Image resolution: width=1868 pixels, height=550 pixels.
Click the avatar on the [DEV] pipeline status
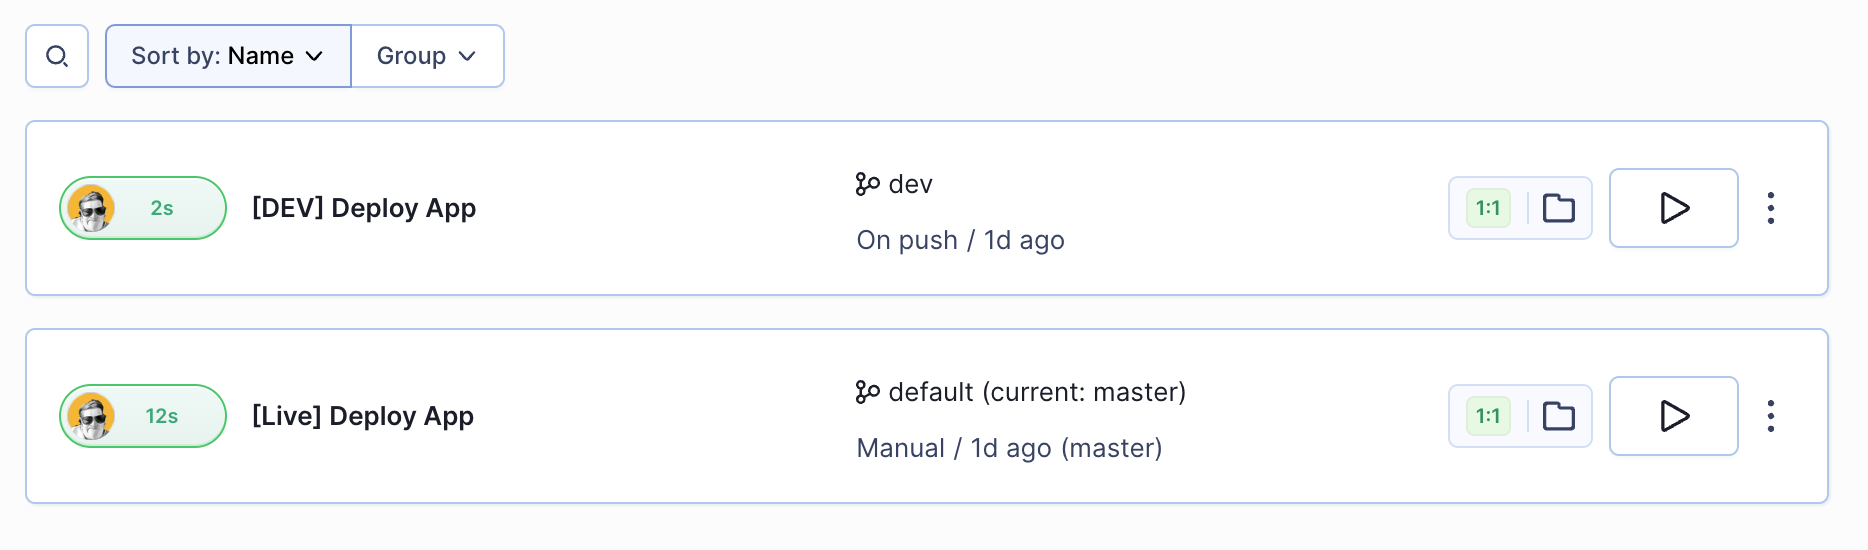[x=91, y=208]
